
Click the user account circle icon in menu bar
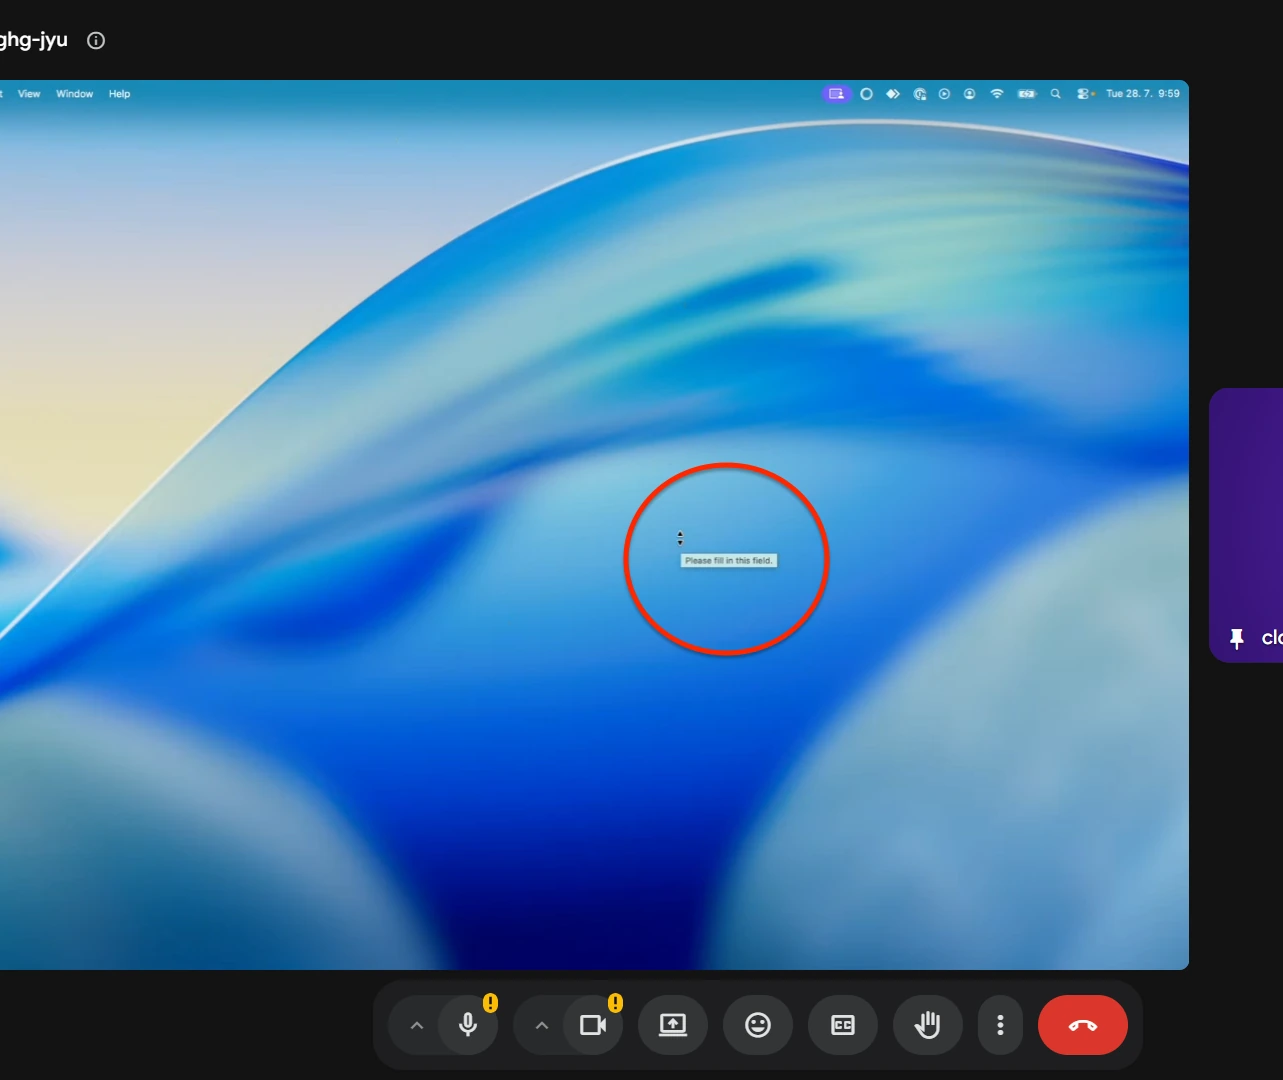click(x=969, y=94)
